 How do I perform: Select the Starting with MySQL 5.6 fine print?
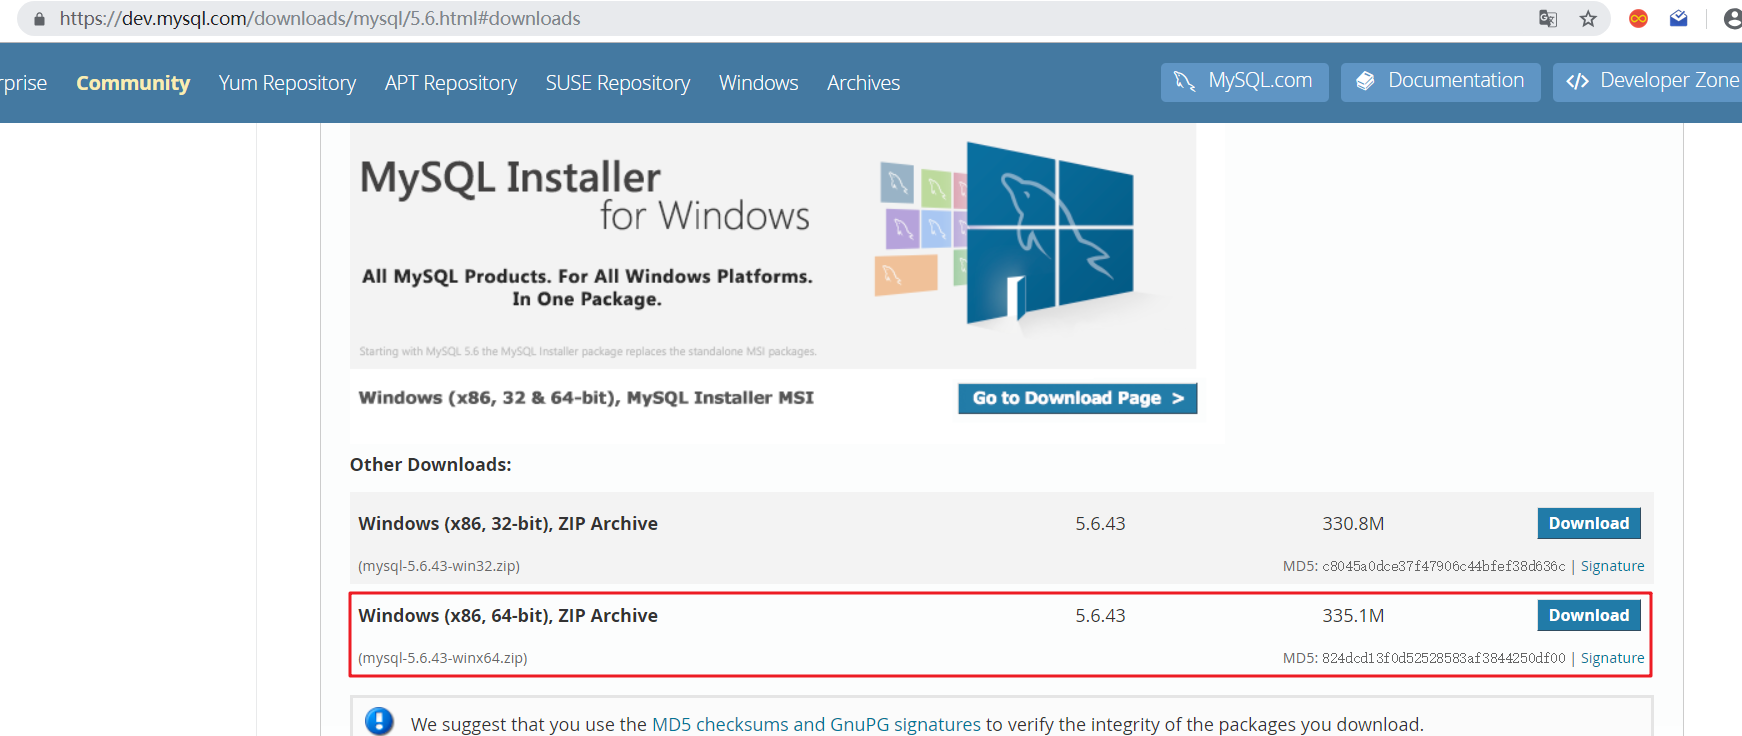pos(588,351)
